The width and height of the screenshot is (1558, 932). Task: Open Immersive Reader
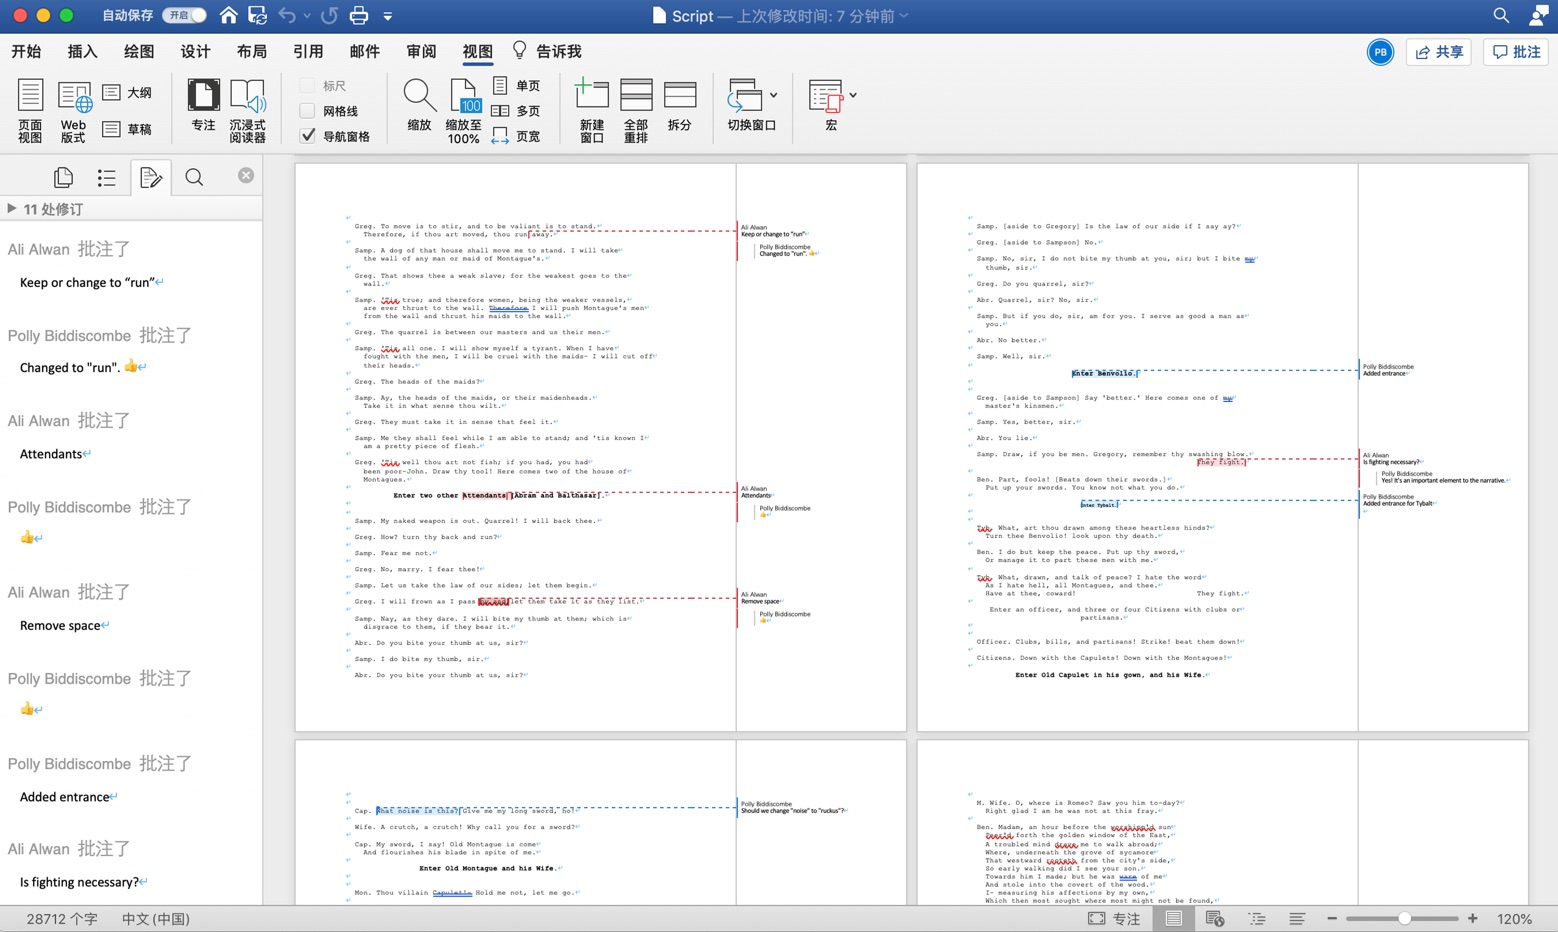coord(247,110)
